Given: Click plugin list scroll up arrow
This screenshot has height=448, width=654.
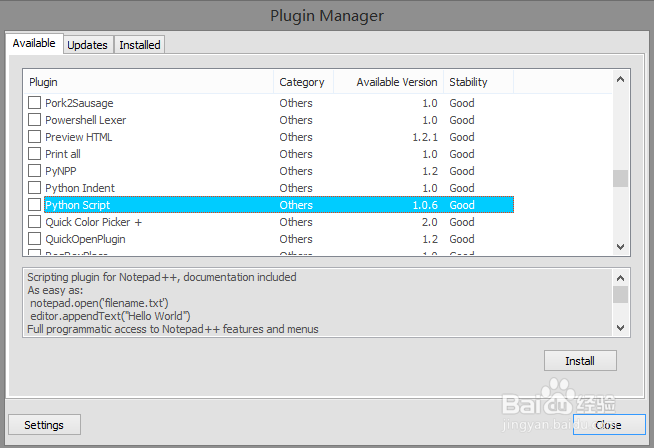Looking at the screenshot, I should pyautogui.click(x=621, y=79).
